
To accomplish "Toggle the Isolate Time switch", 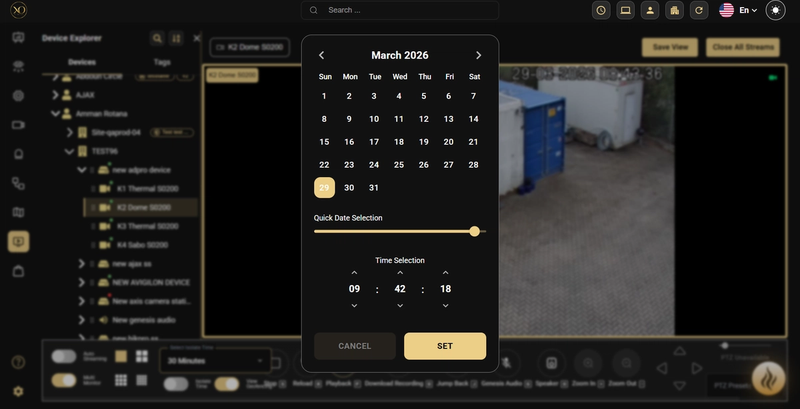I will coord(176,384).
